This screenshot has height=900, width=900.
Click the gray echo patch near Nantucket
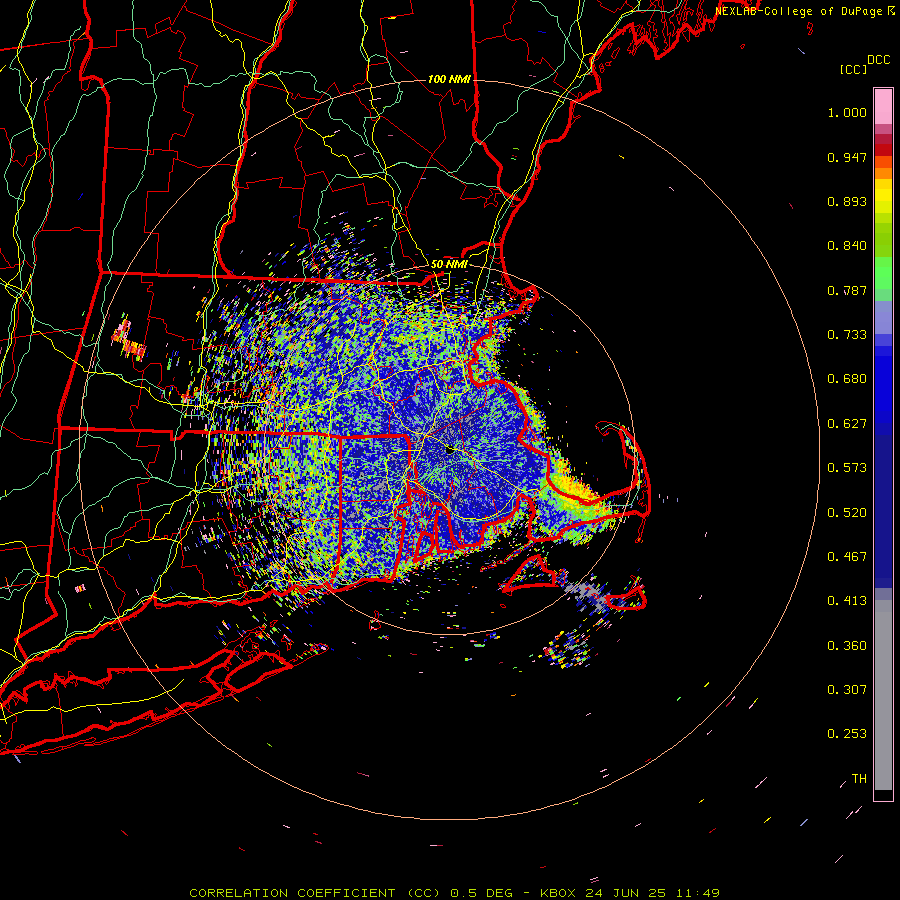(x=587, y=593)
